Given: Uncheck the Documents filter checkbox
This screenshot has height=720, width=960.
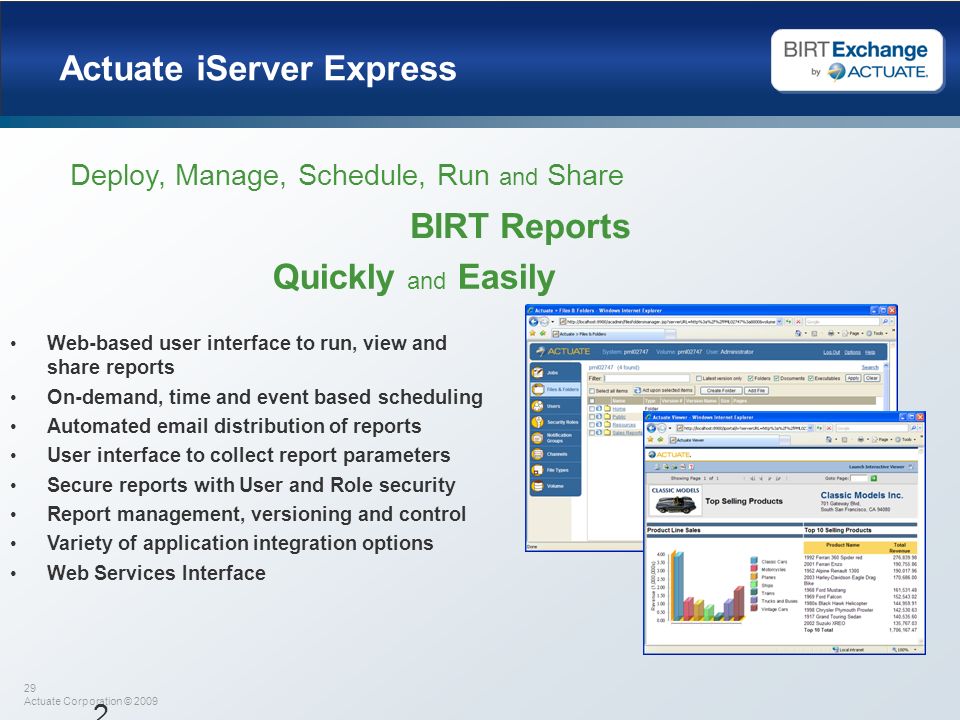Looking at the screenshot, I should (x=776, y=378).
